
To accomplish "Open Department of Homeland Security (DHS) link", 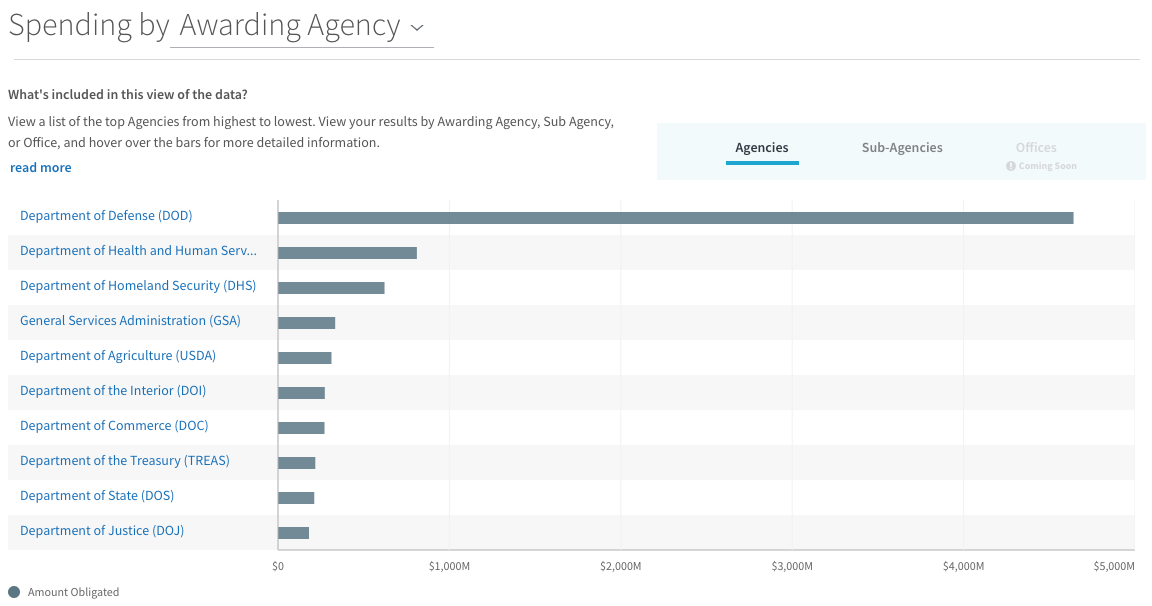I will [138, 286].
